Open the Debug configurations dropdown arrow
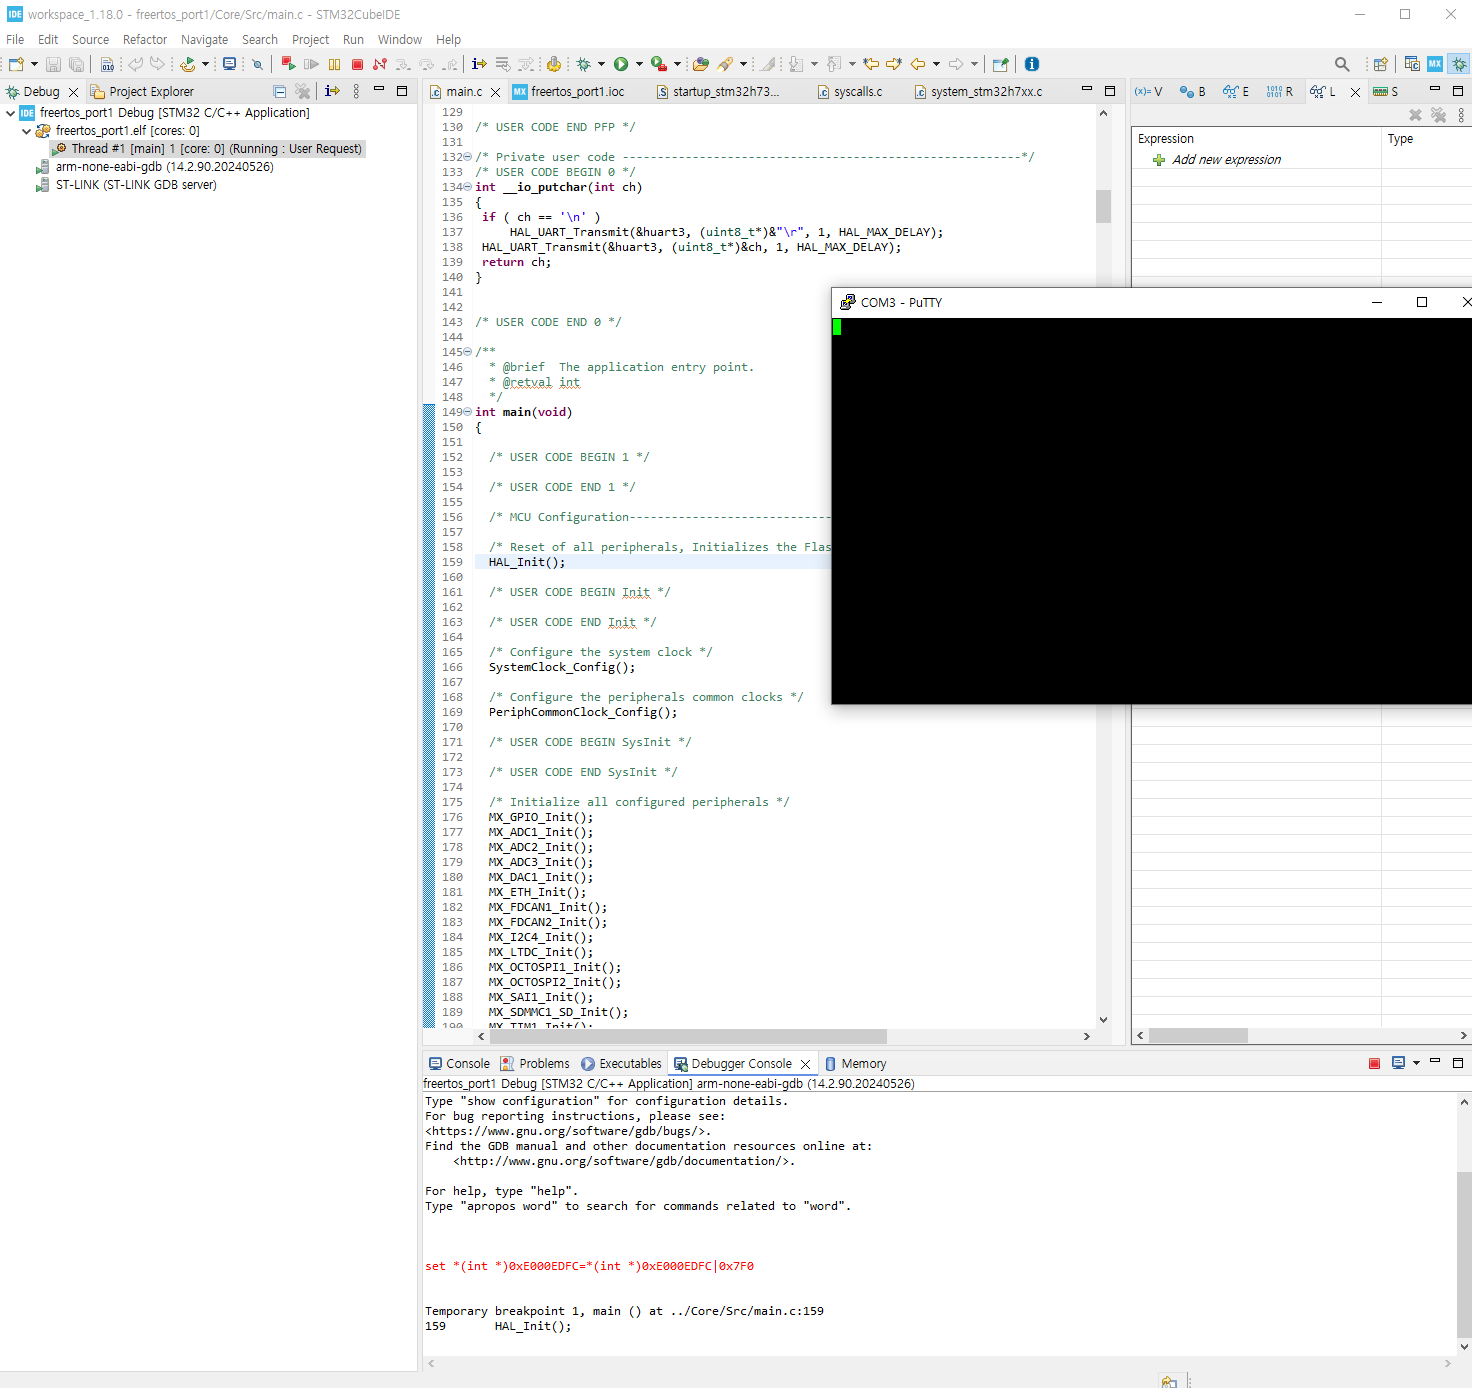1472x1388 pixels. tap(601, 64)
